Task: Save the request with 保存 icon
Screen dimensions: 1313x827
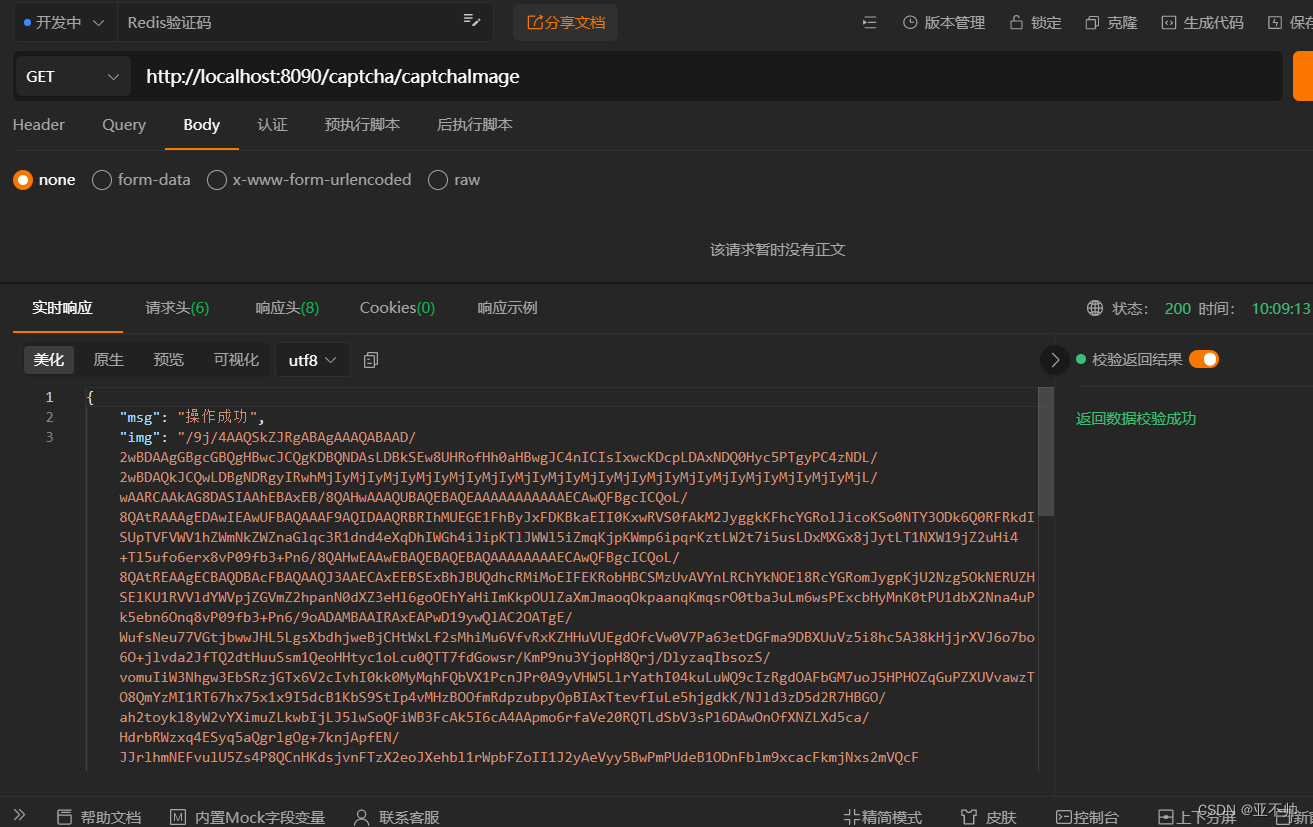Action: click(1288, 22)
